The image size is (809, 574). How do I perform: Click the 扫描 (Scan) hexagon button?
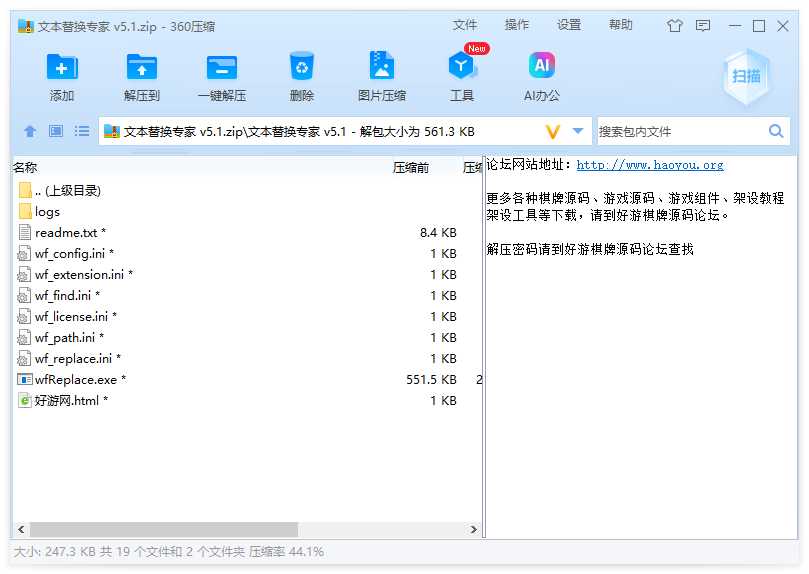(x=747, y=77)
